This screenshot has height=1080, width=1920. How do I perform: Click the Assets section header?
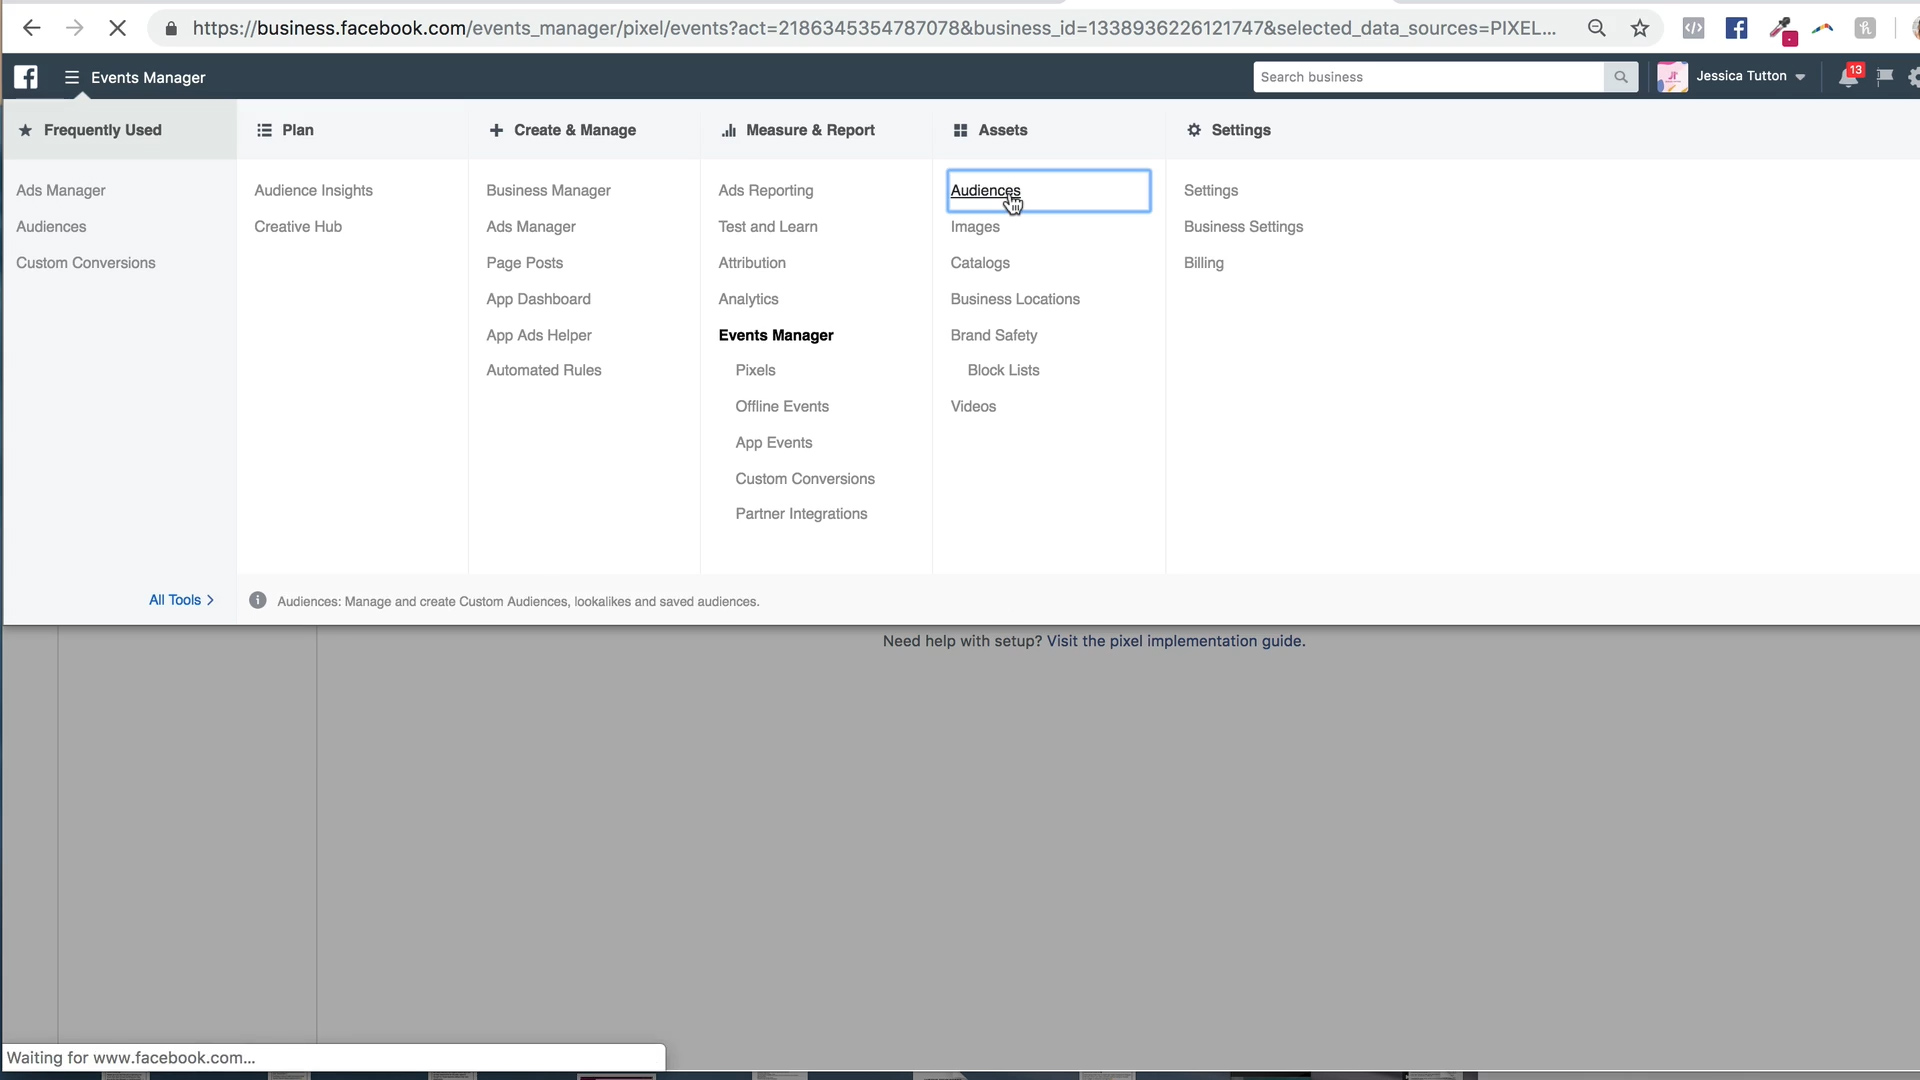click(990, 130)
